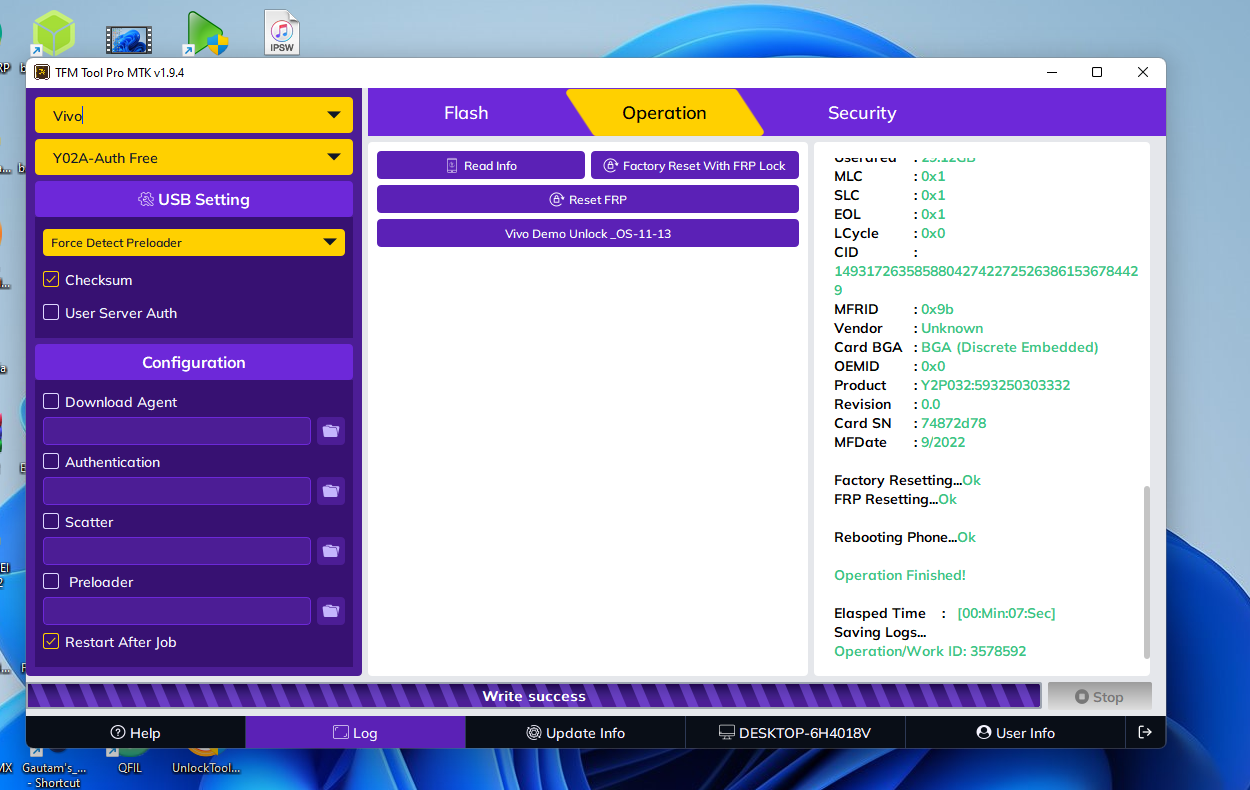This screenshot has width=1250, height=790.
Task: Click the Operation/Work ID: 3578592 text
Action: tap(930, 651)
